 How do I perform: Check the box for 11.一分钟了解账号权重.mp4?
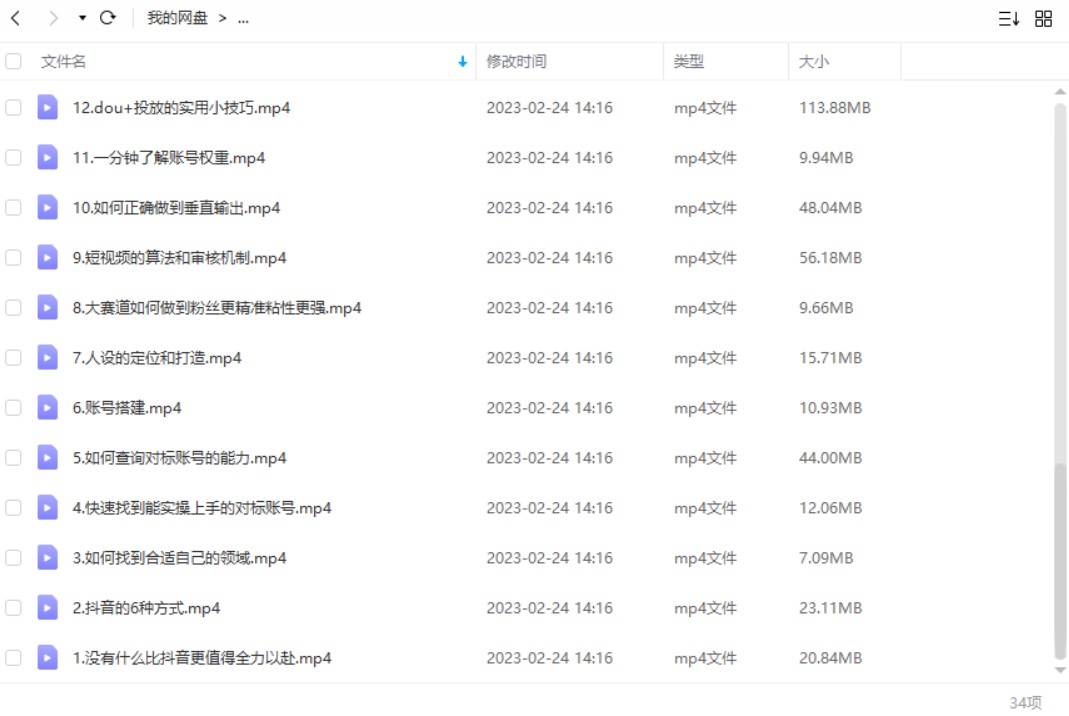(x=13, y=158)
